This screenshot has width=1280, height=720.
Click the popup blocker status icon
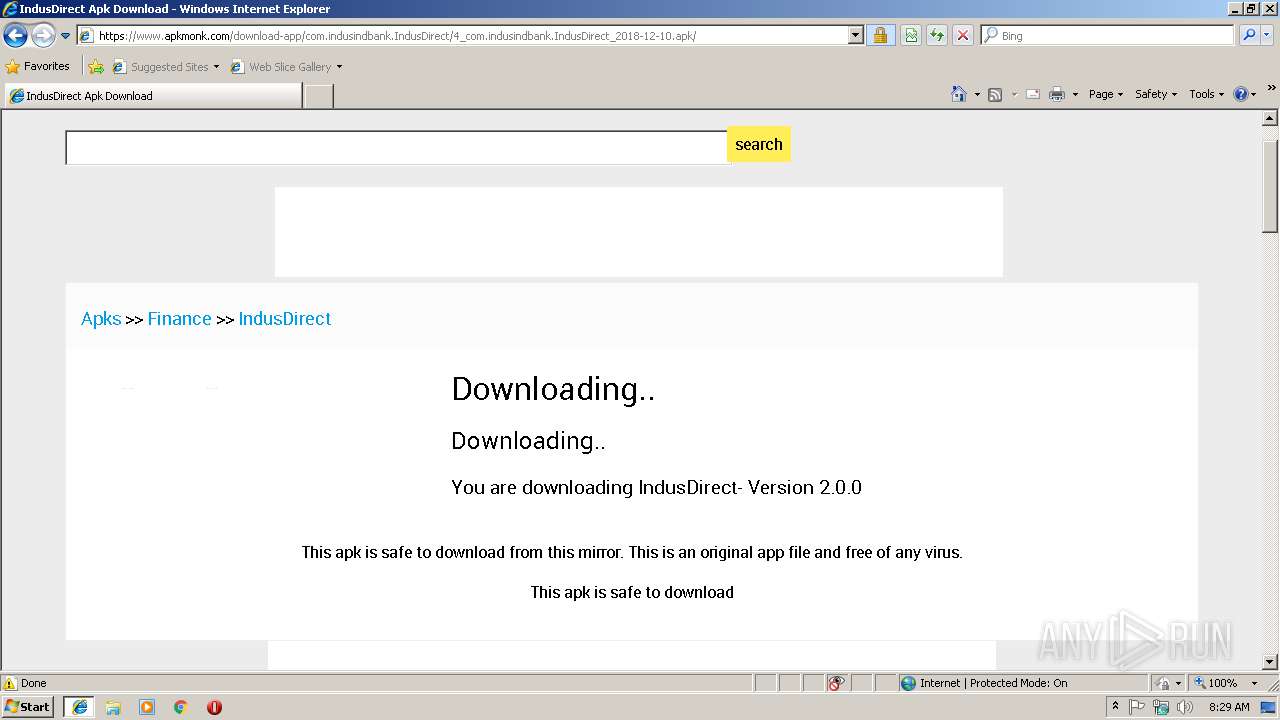[x=836, y=683]
